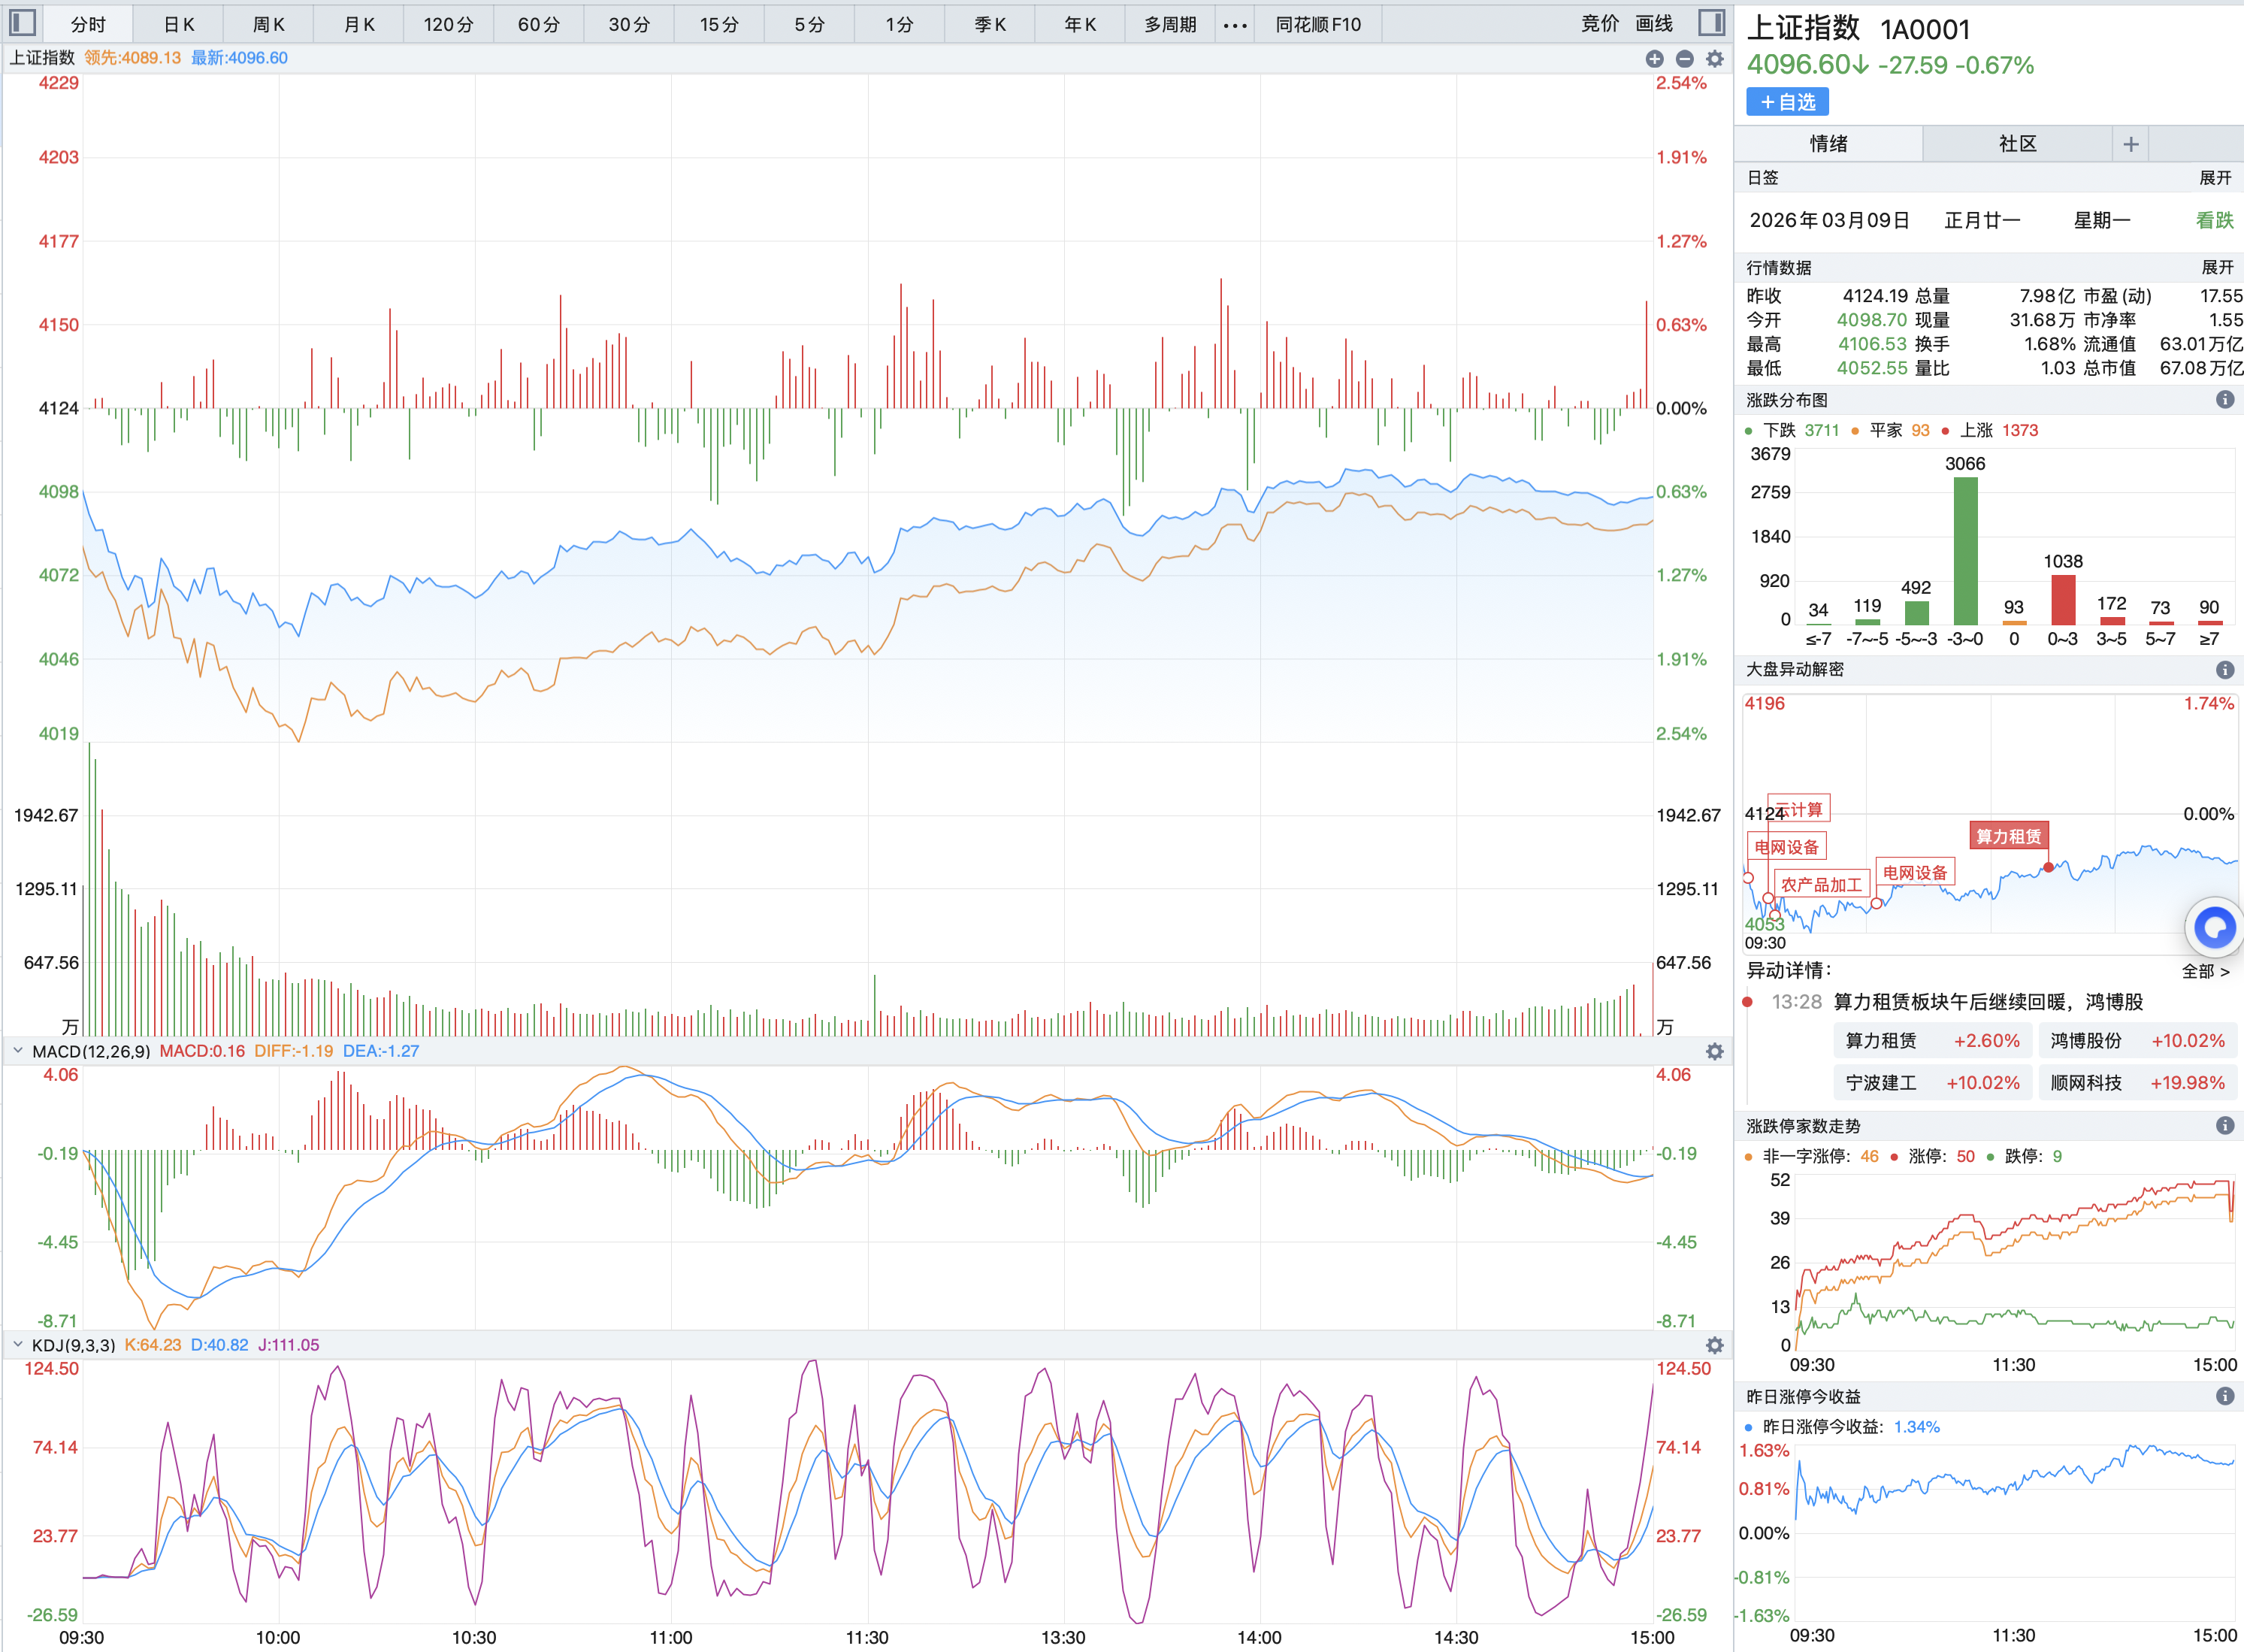The height and width of the screenshot is (1652, 2244).
Task: Activate the 画线 drawing tool
Action: point(1654,24)
